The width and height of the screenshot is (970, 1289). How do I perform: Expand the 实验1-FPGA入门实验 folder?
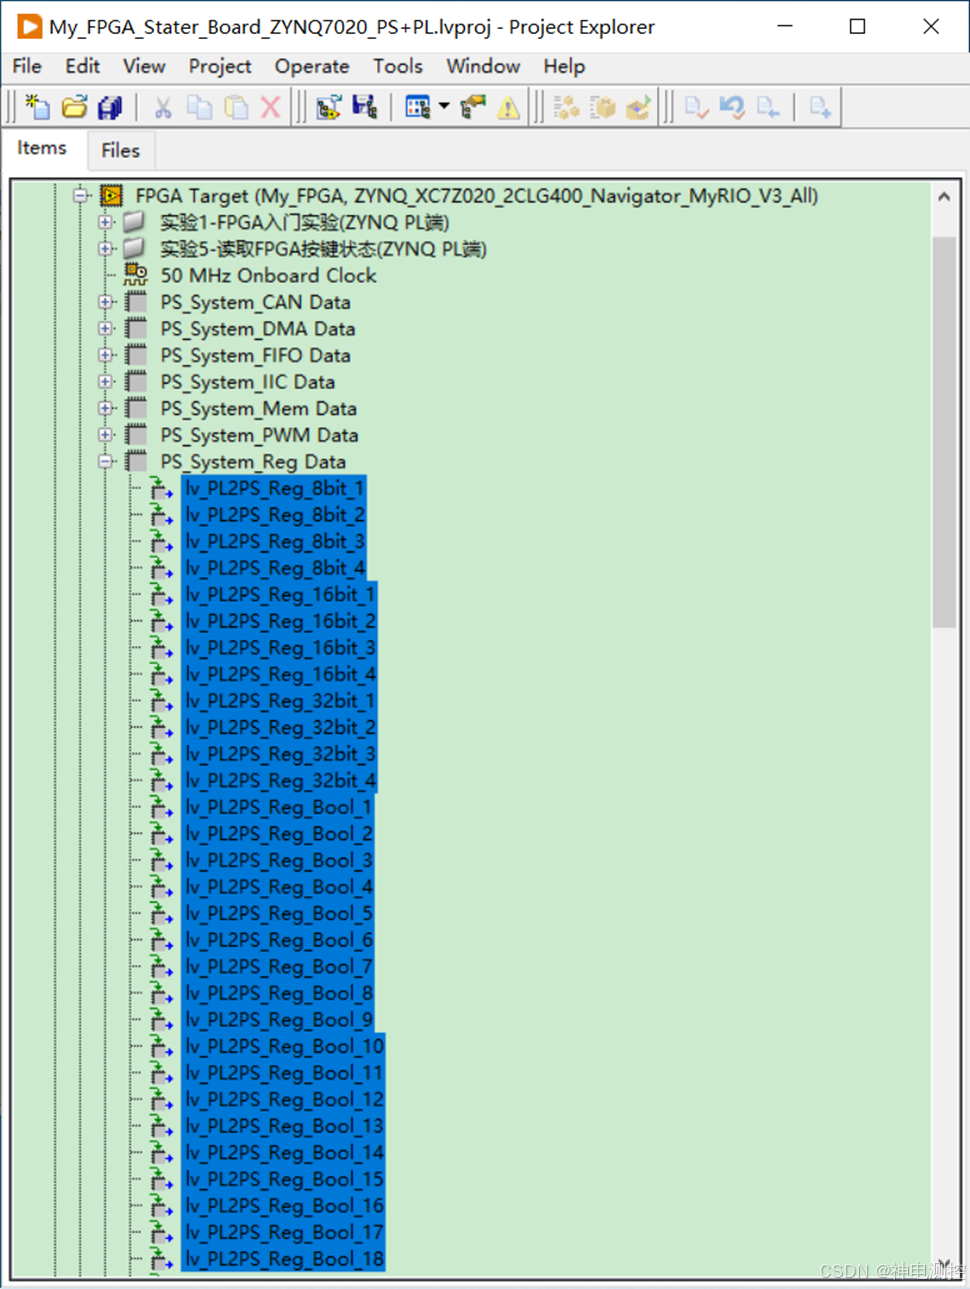pyautogui.click(x=106, y=222)
